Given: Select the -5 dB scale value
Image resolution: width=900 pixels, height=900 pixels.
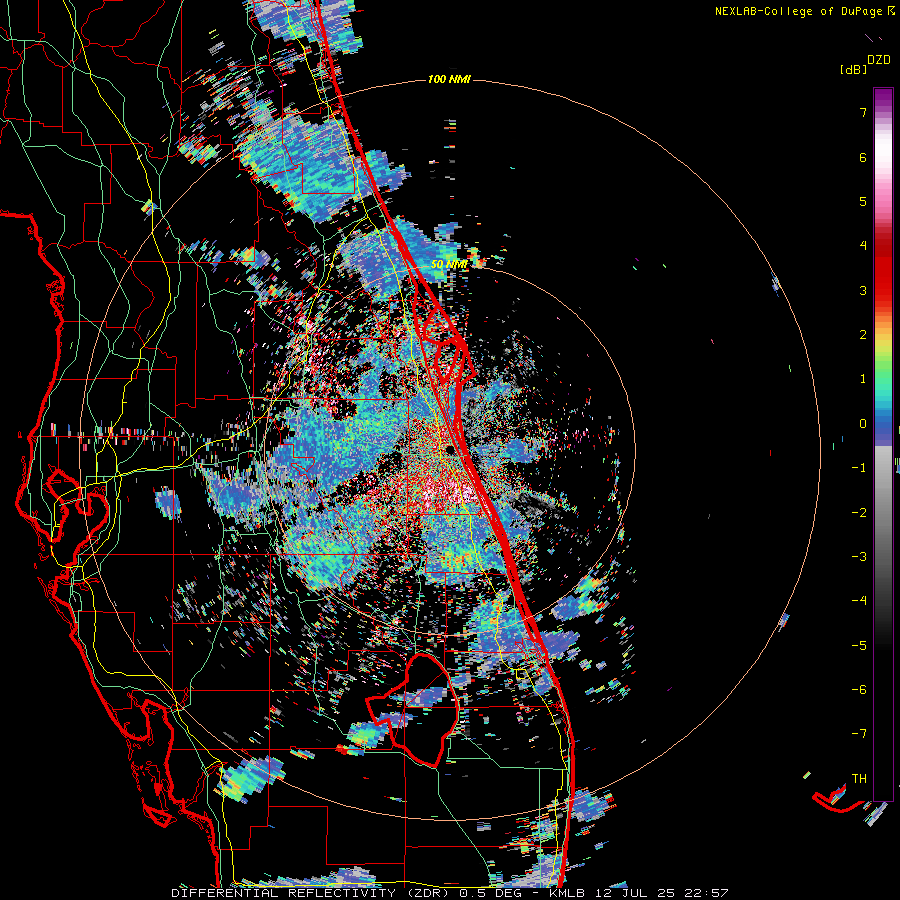Looking at the screenshot, I should 859,646.
